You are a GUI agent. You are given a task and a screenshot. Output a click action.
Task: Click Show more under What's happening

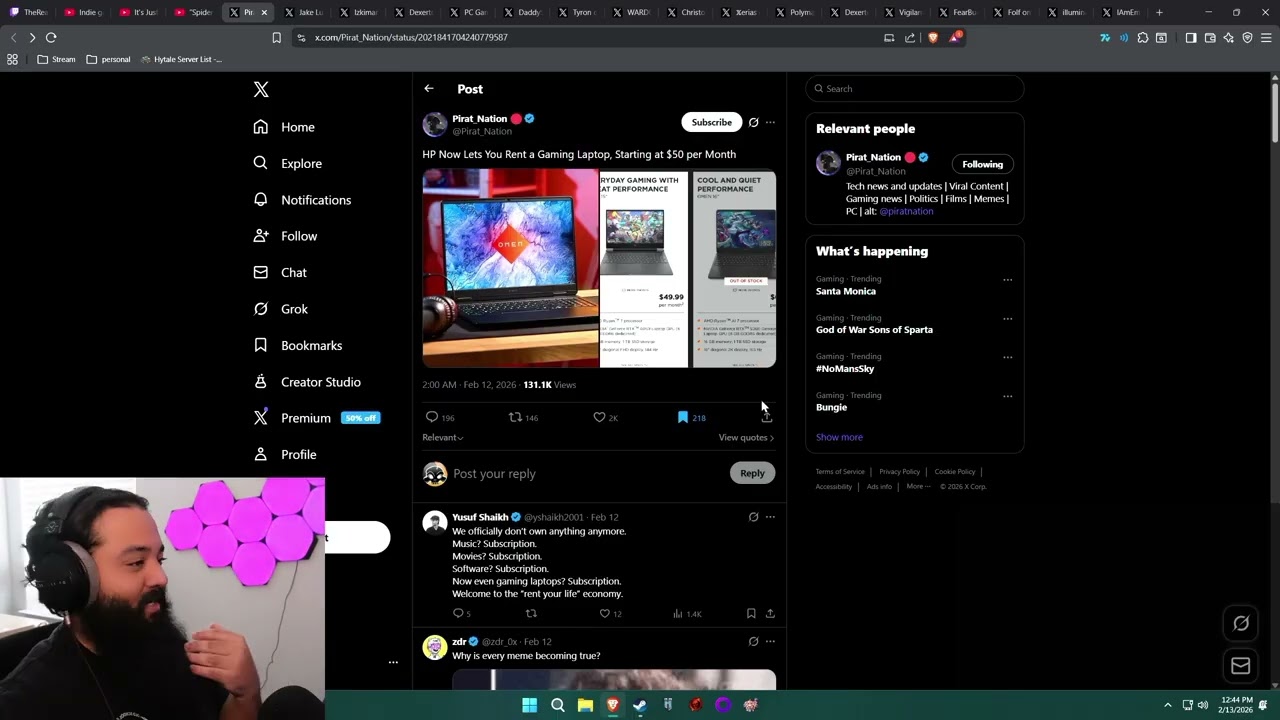[839, 437]
